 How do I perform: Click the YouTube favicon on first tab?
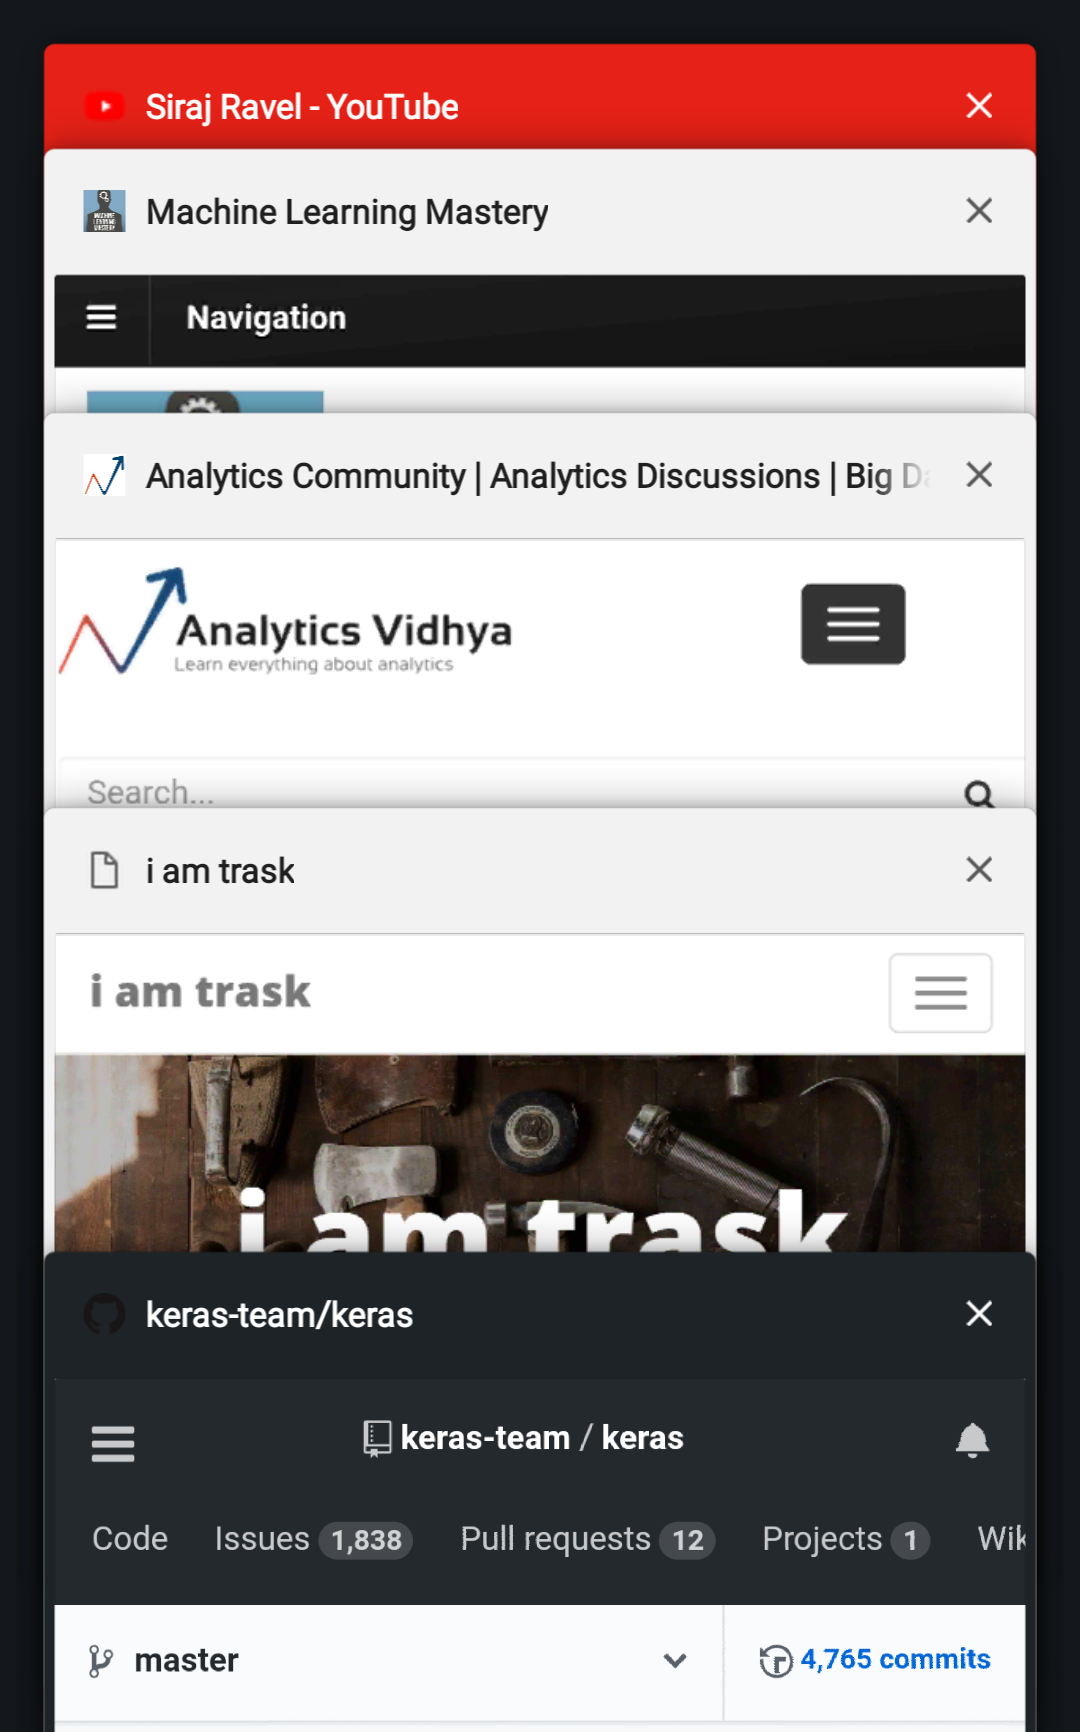tap(104, 106)
